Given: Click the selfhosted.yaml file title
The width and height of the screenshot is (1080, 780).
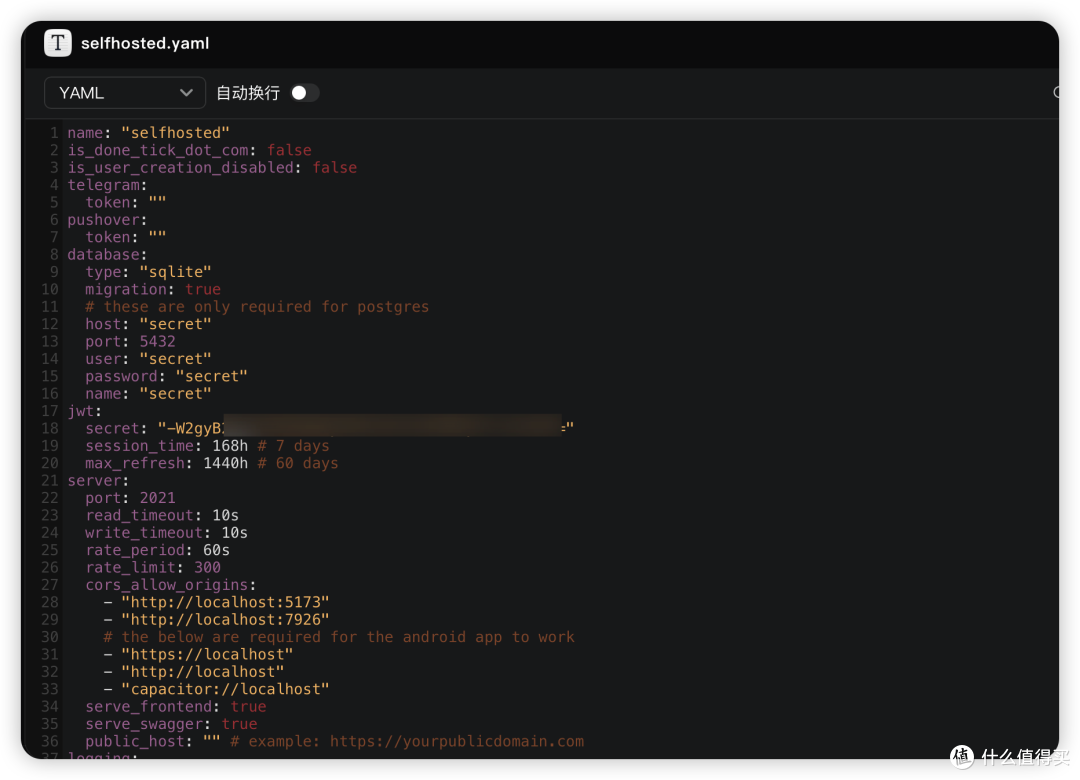Looking at the screenshot, I should point(145,43).
